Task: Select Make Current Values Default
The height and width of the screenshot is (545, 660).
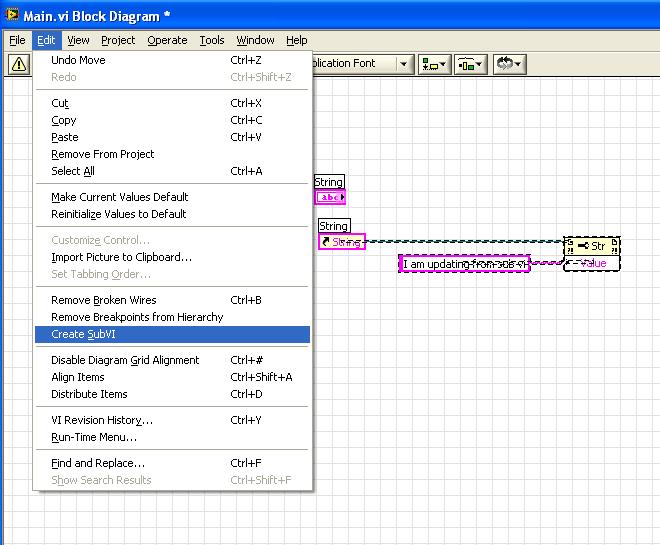Action: point(173,197)
